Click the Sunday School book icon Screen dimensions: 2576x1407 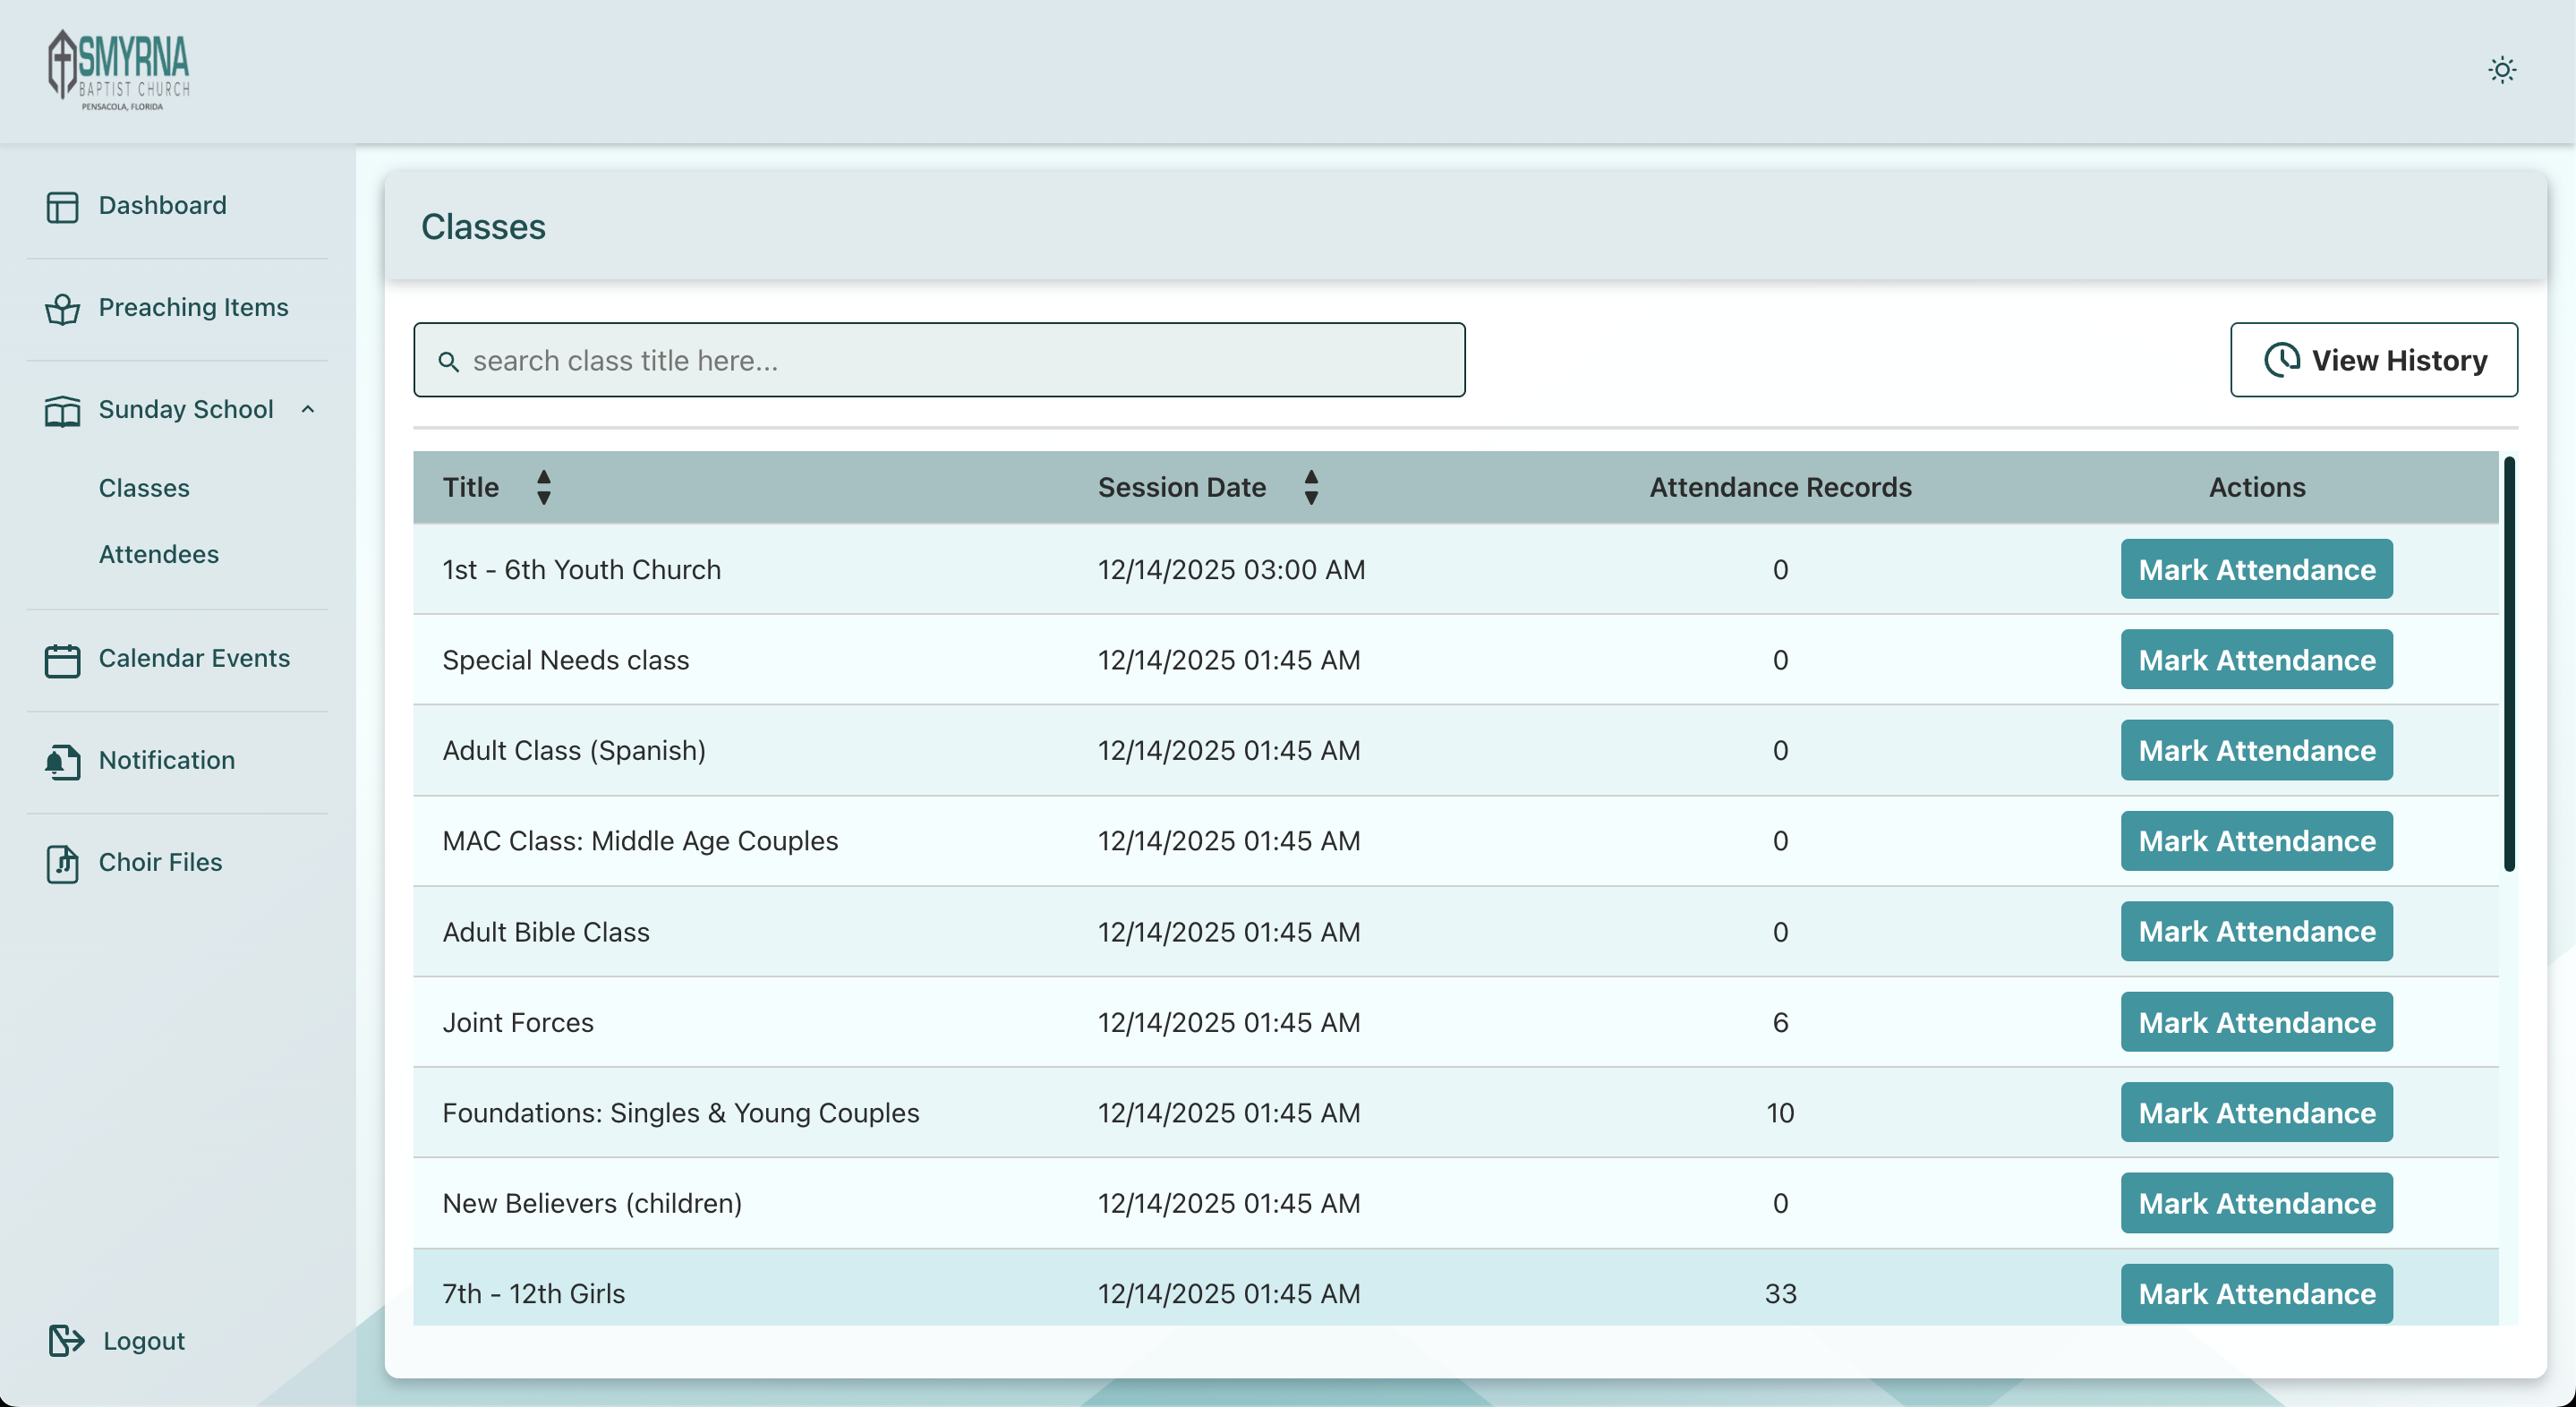62,411
